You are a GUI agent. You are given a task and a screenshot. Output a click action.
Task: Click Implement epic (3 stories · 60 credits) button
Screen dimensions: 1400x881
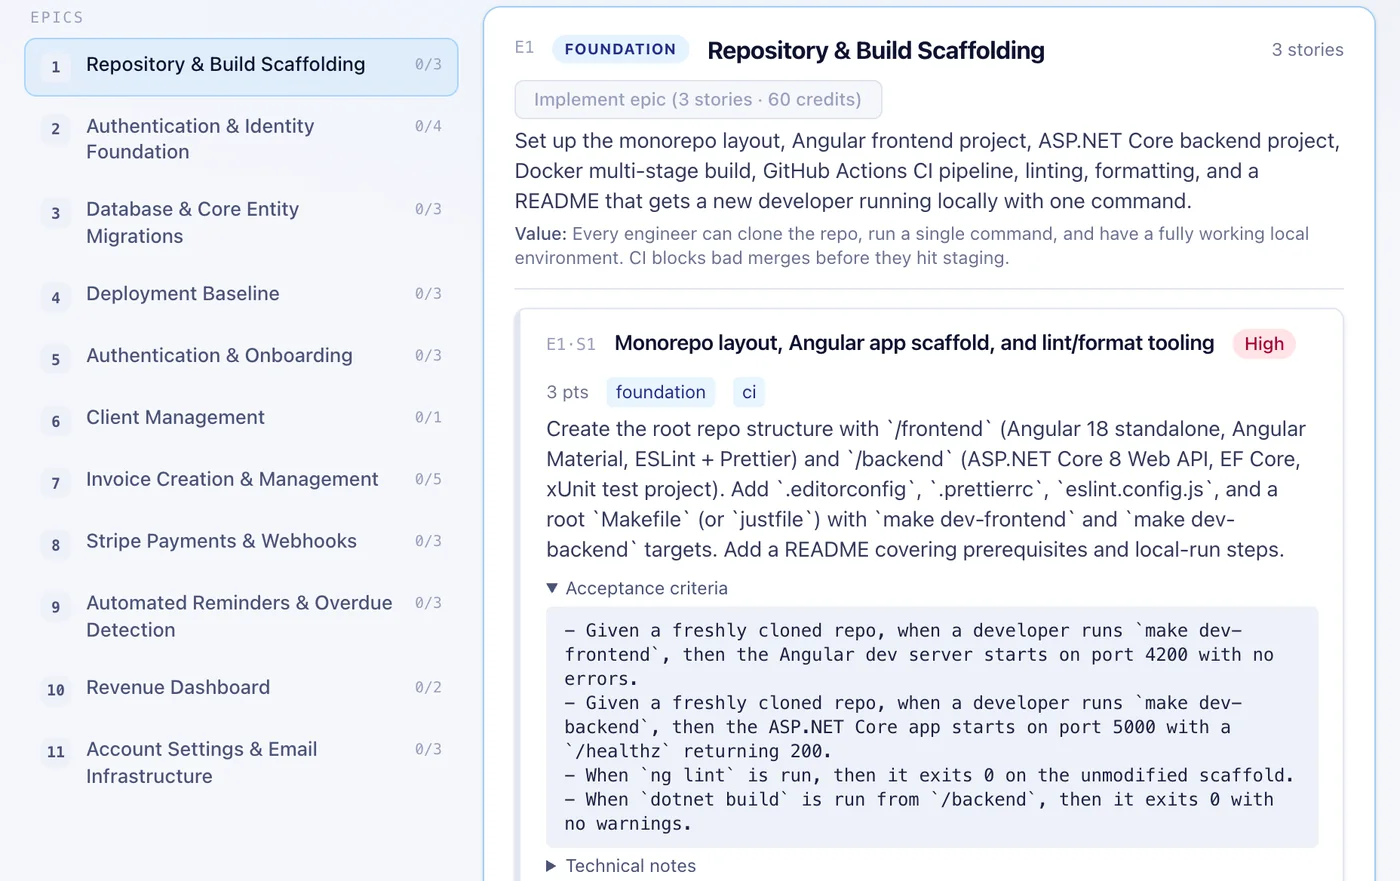click(x=698, y=100)
